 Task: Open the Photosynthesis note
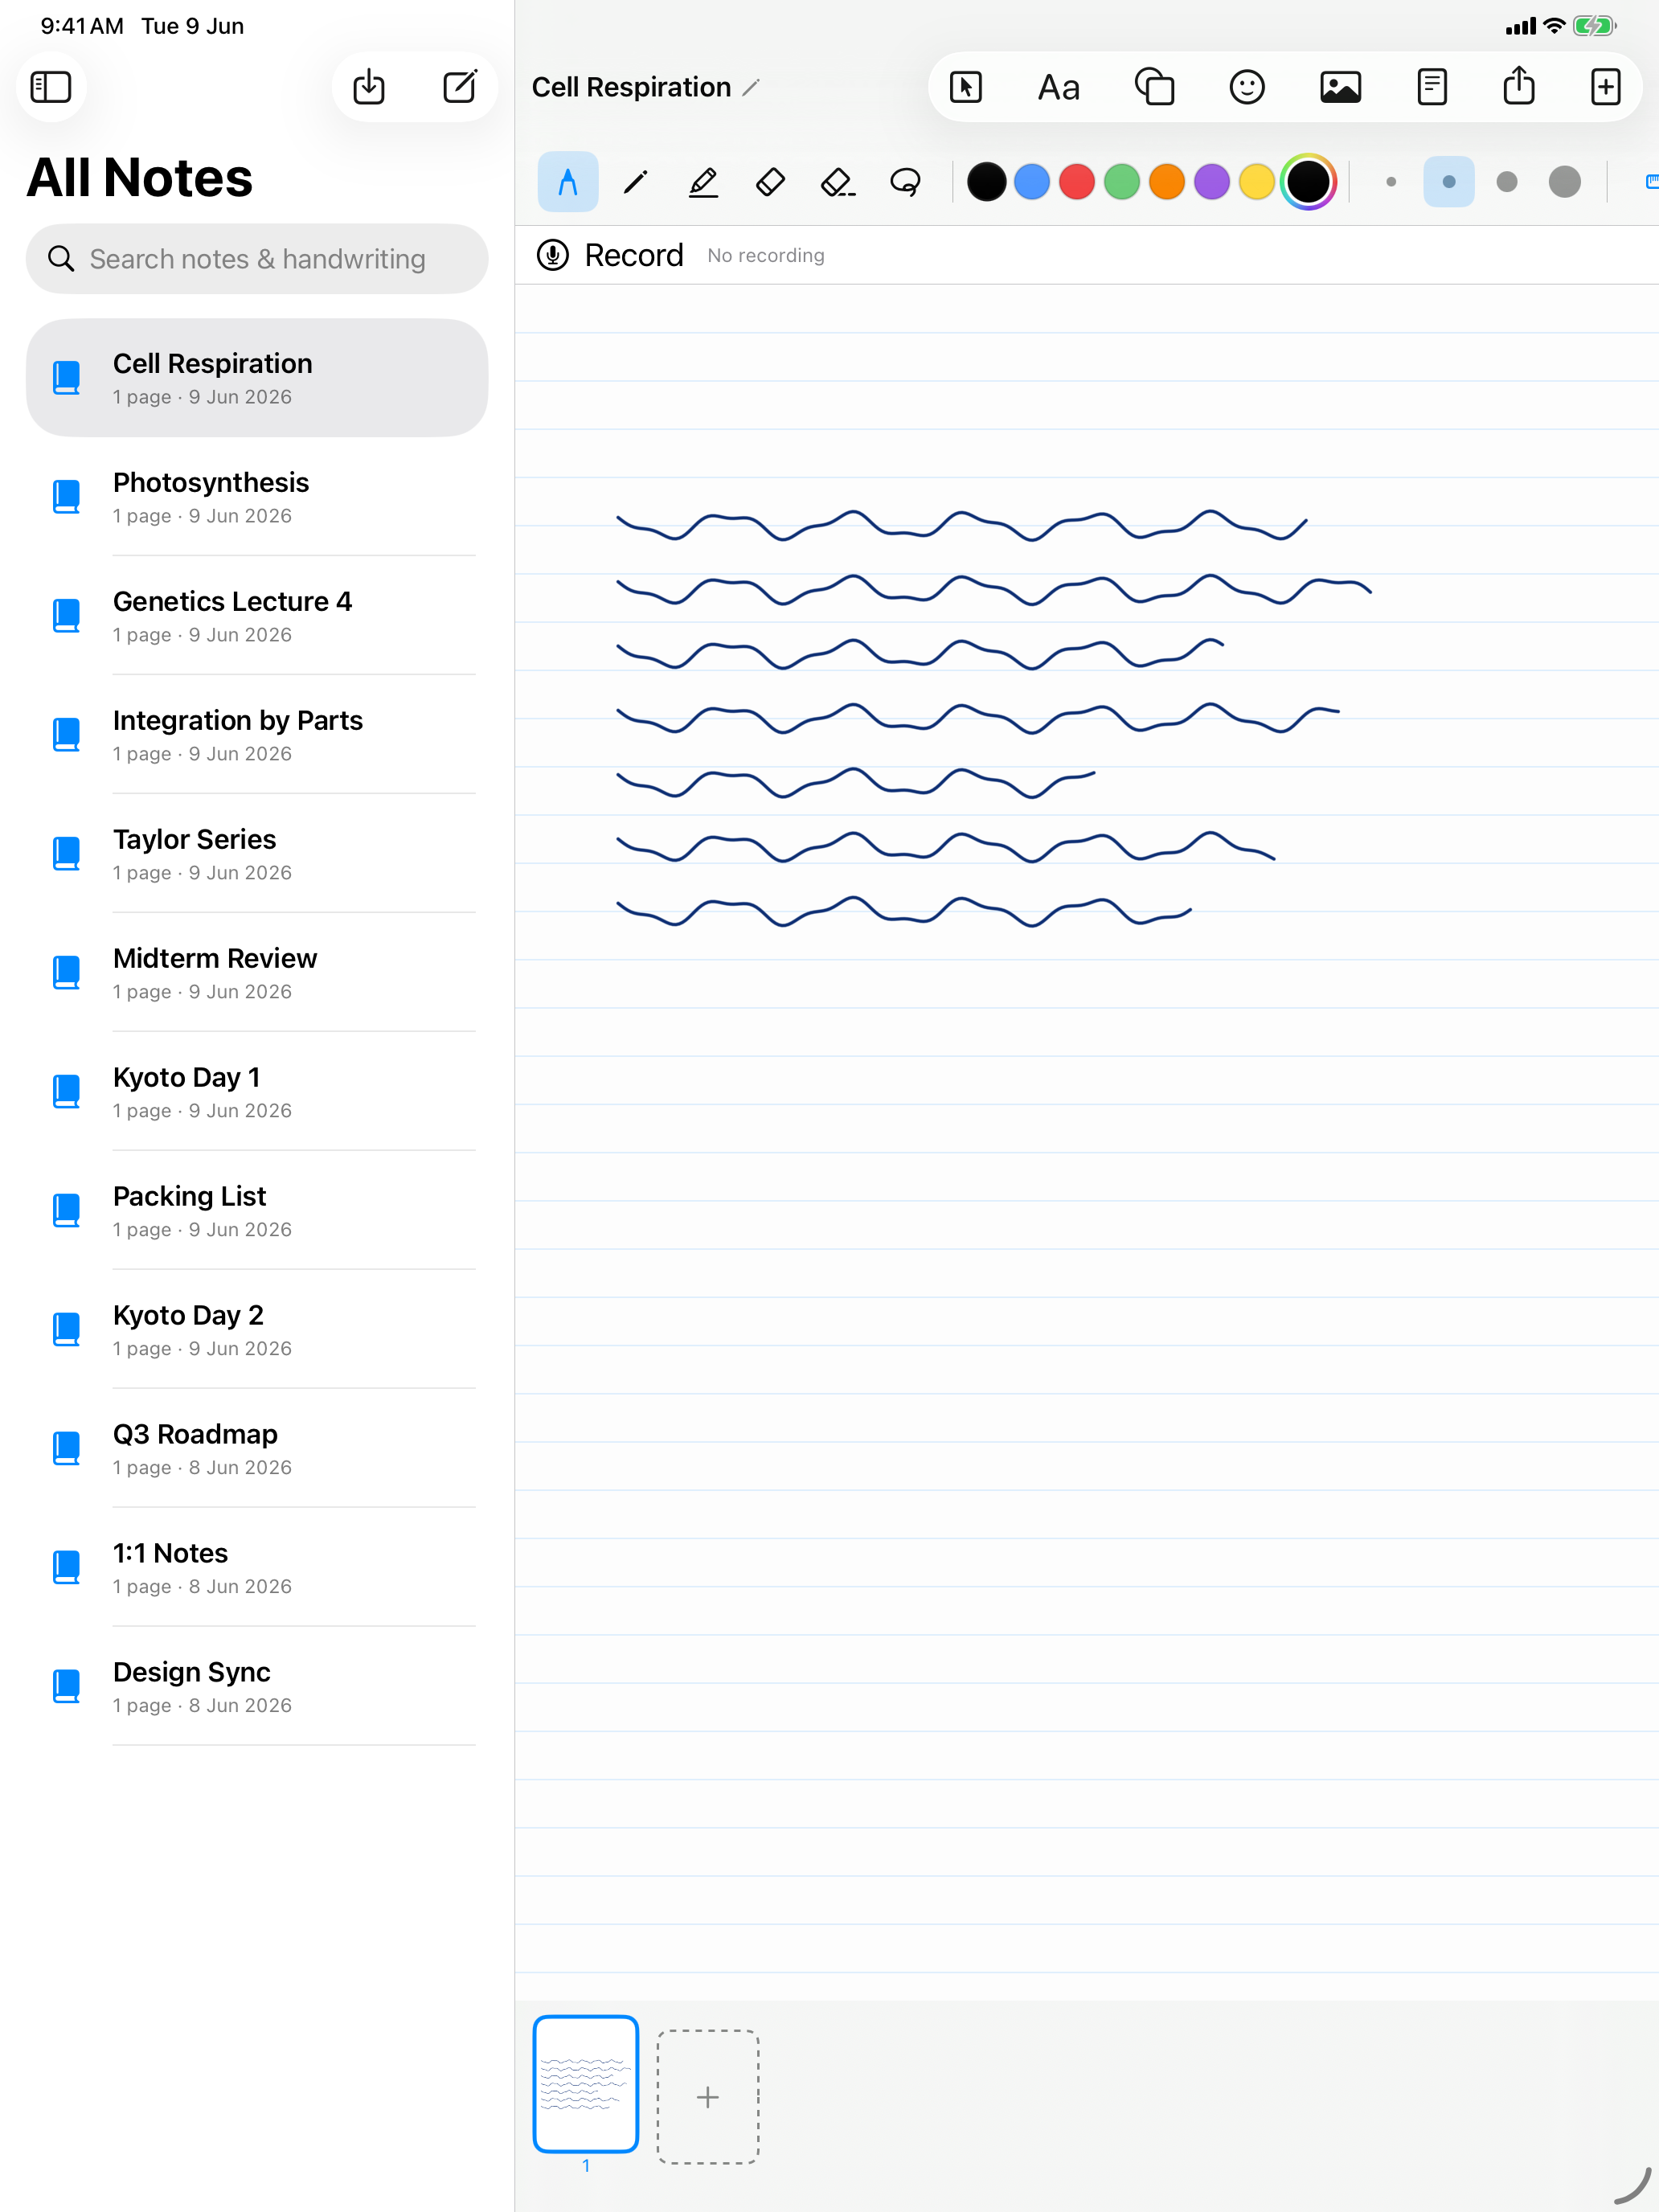(257, 497)
